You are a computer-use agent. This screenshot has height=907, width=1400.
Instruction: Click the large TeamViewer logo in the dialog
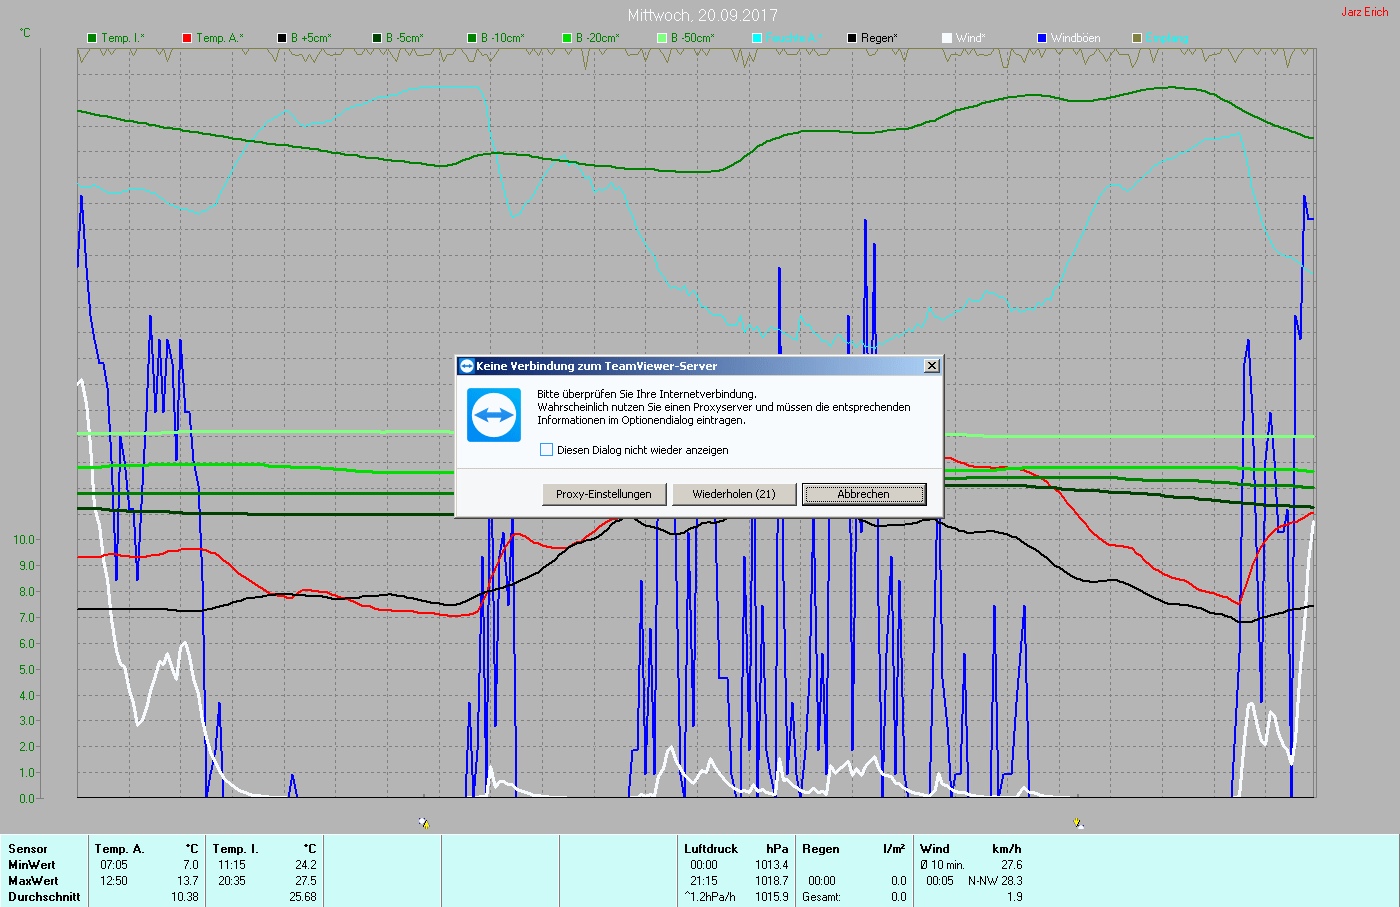click(x=494, y=415)
